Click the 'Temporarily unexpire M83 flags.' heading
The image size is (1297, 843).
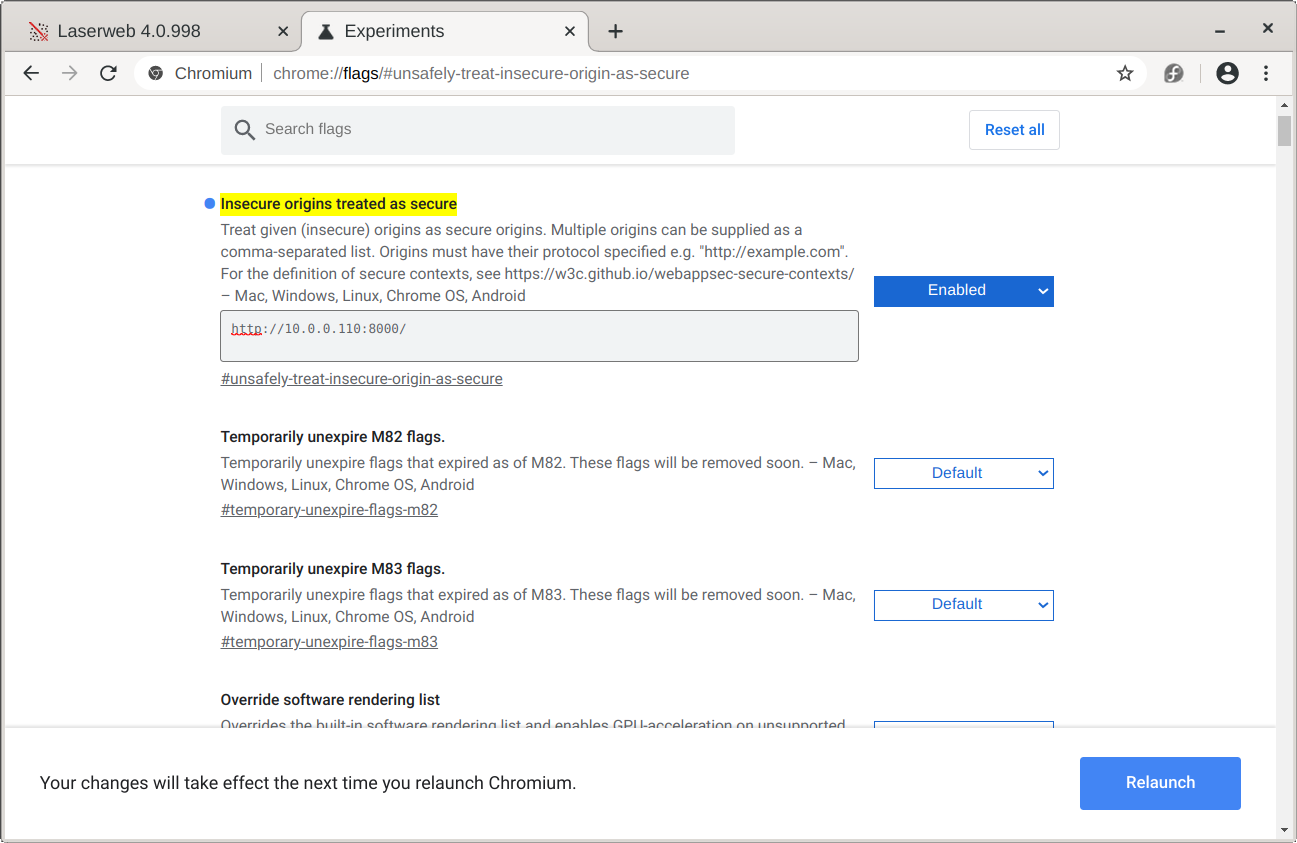point(332,569)
